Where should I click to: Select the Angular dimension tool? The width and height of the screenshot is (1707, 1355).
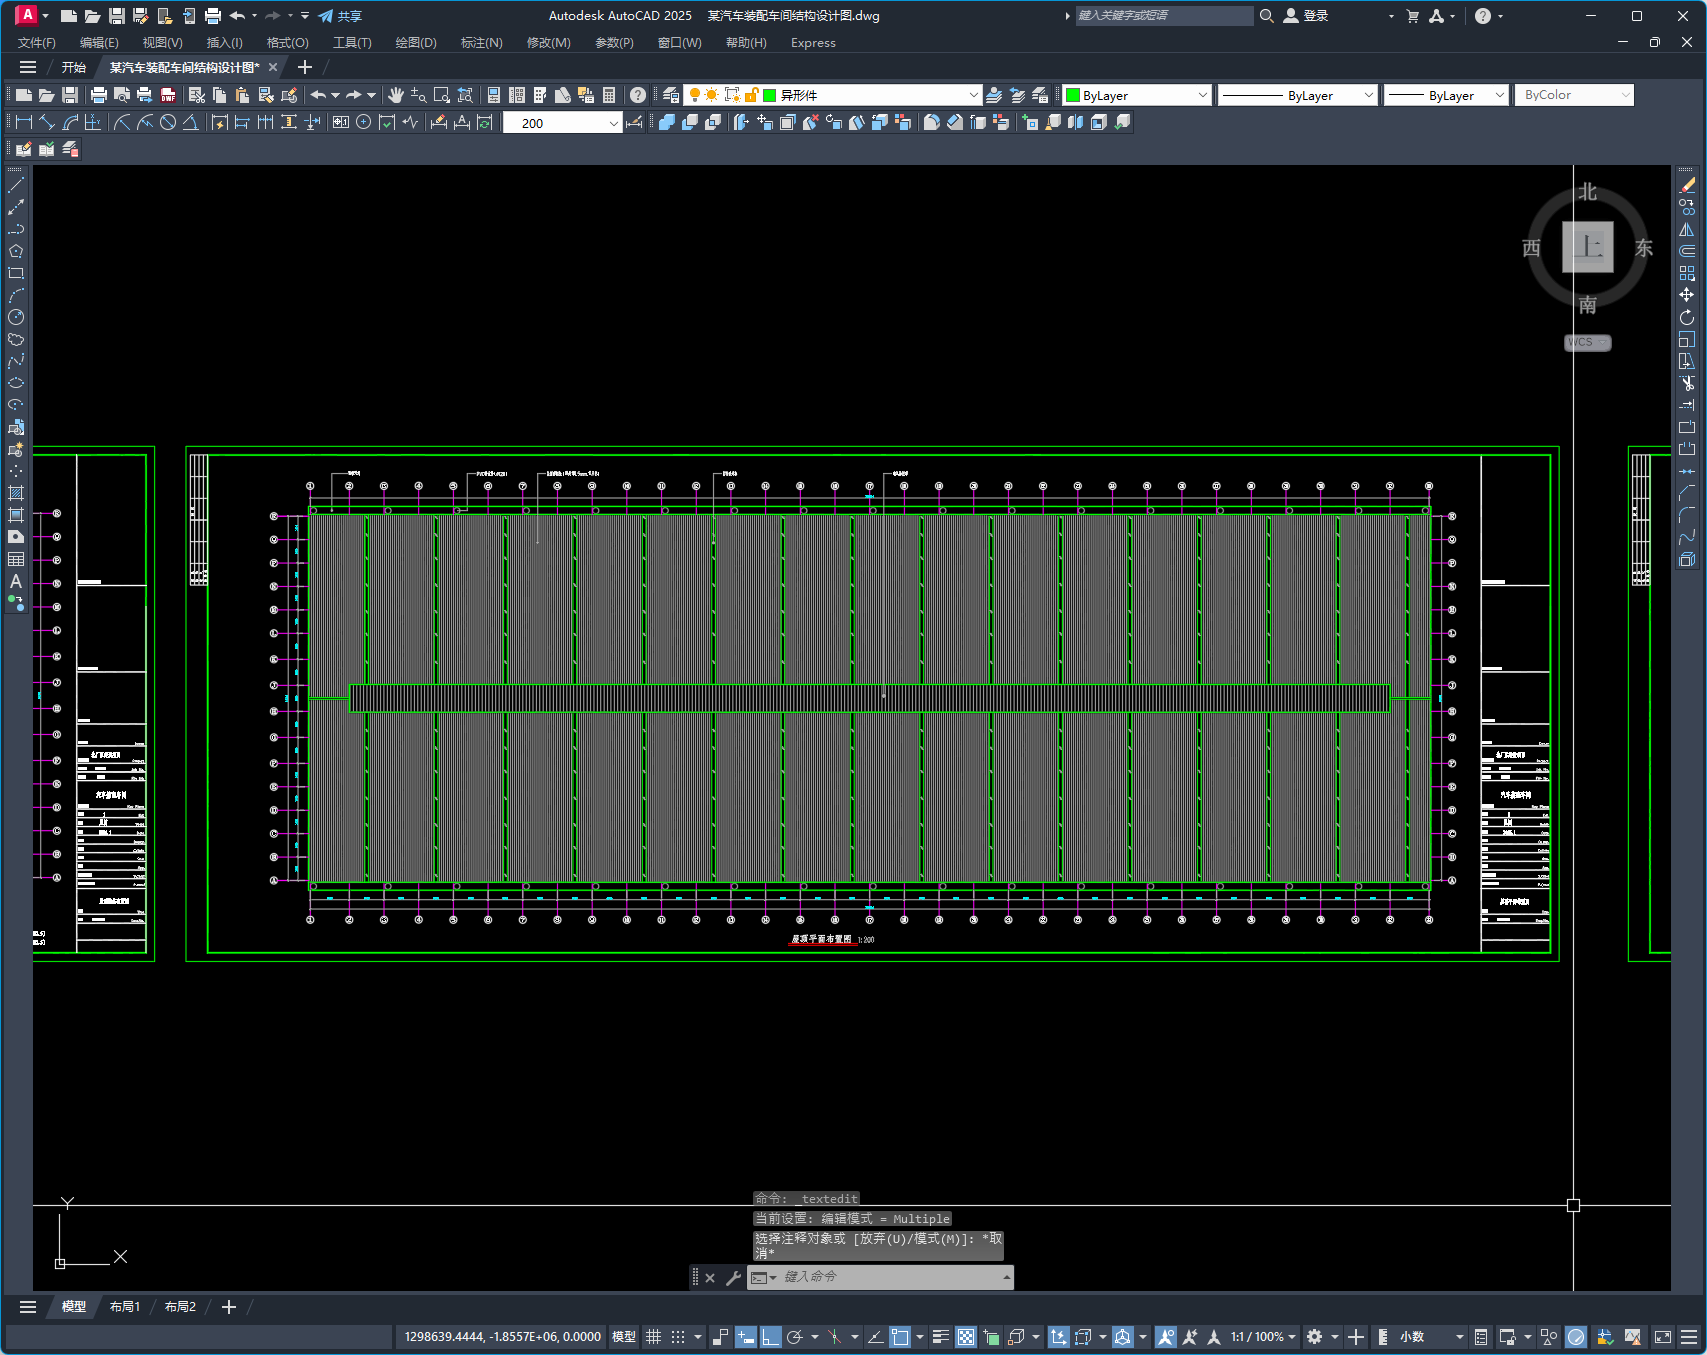click(190, 122)
